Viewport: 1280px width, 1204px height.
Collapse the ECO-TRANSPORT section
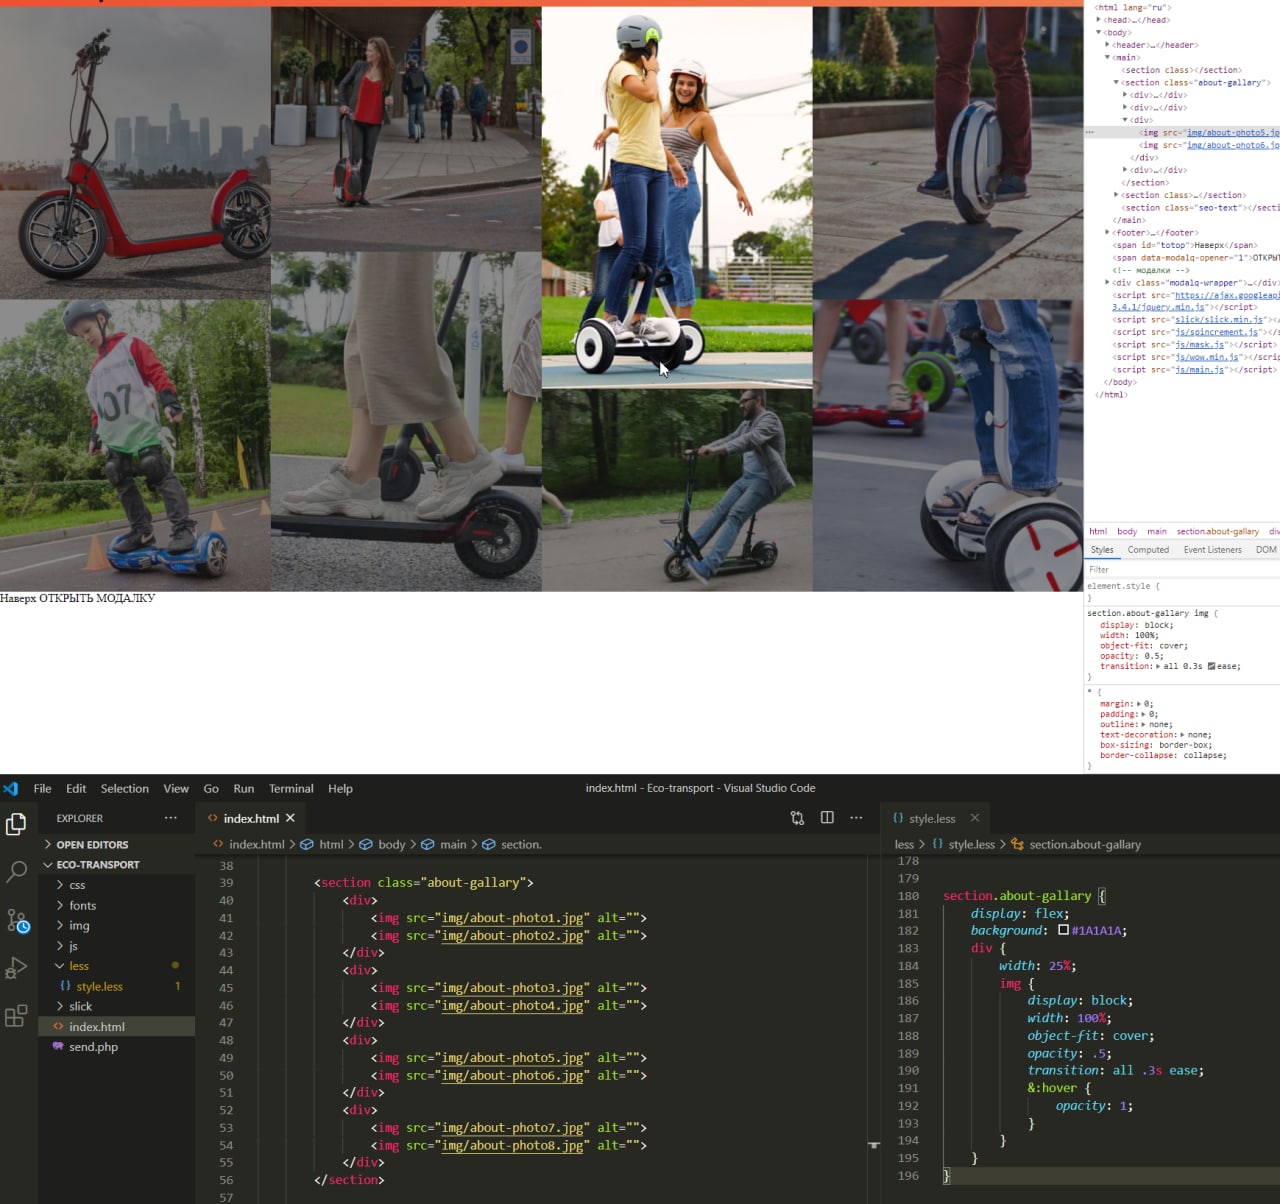point(48,865)
